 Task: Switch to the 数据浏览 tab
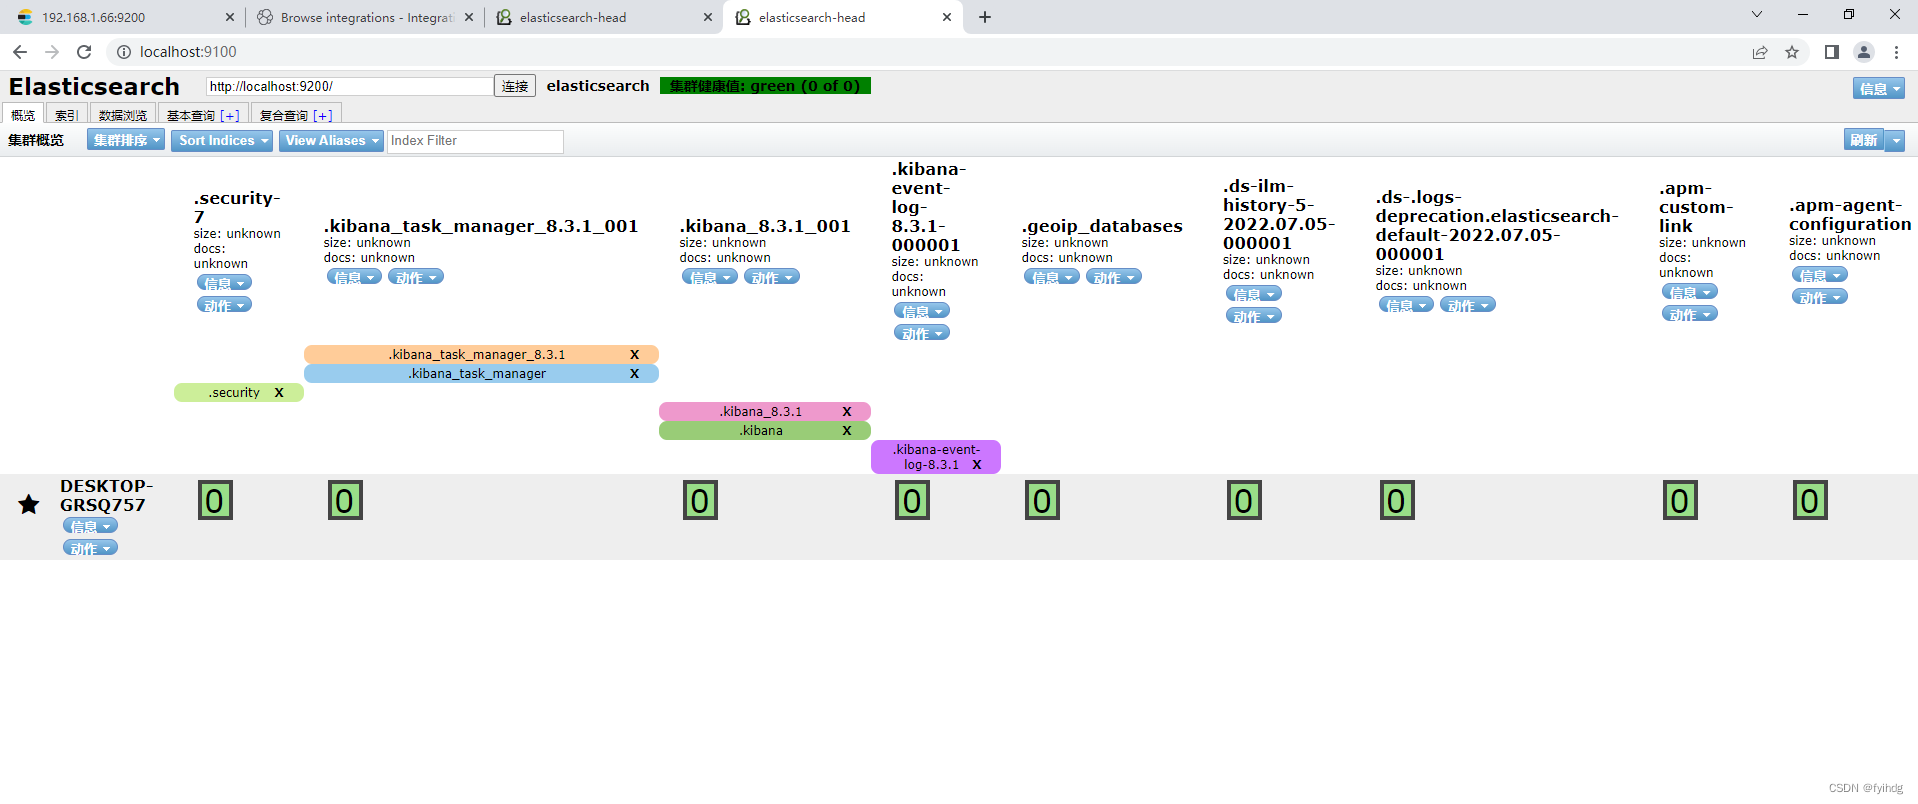click(x=123, y=115)
